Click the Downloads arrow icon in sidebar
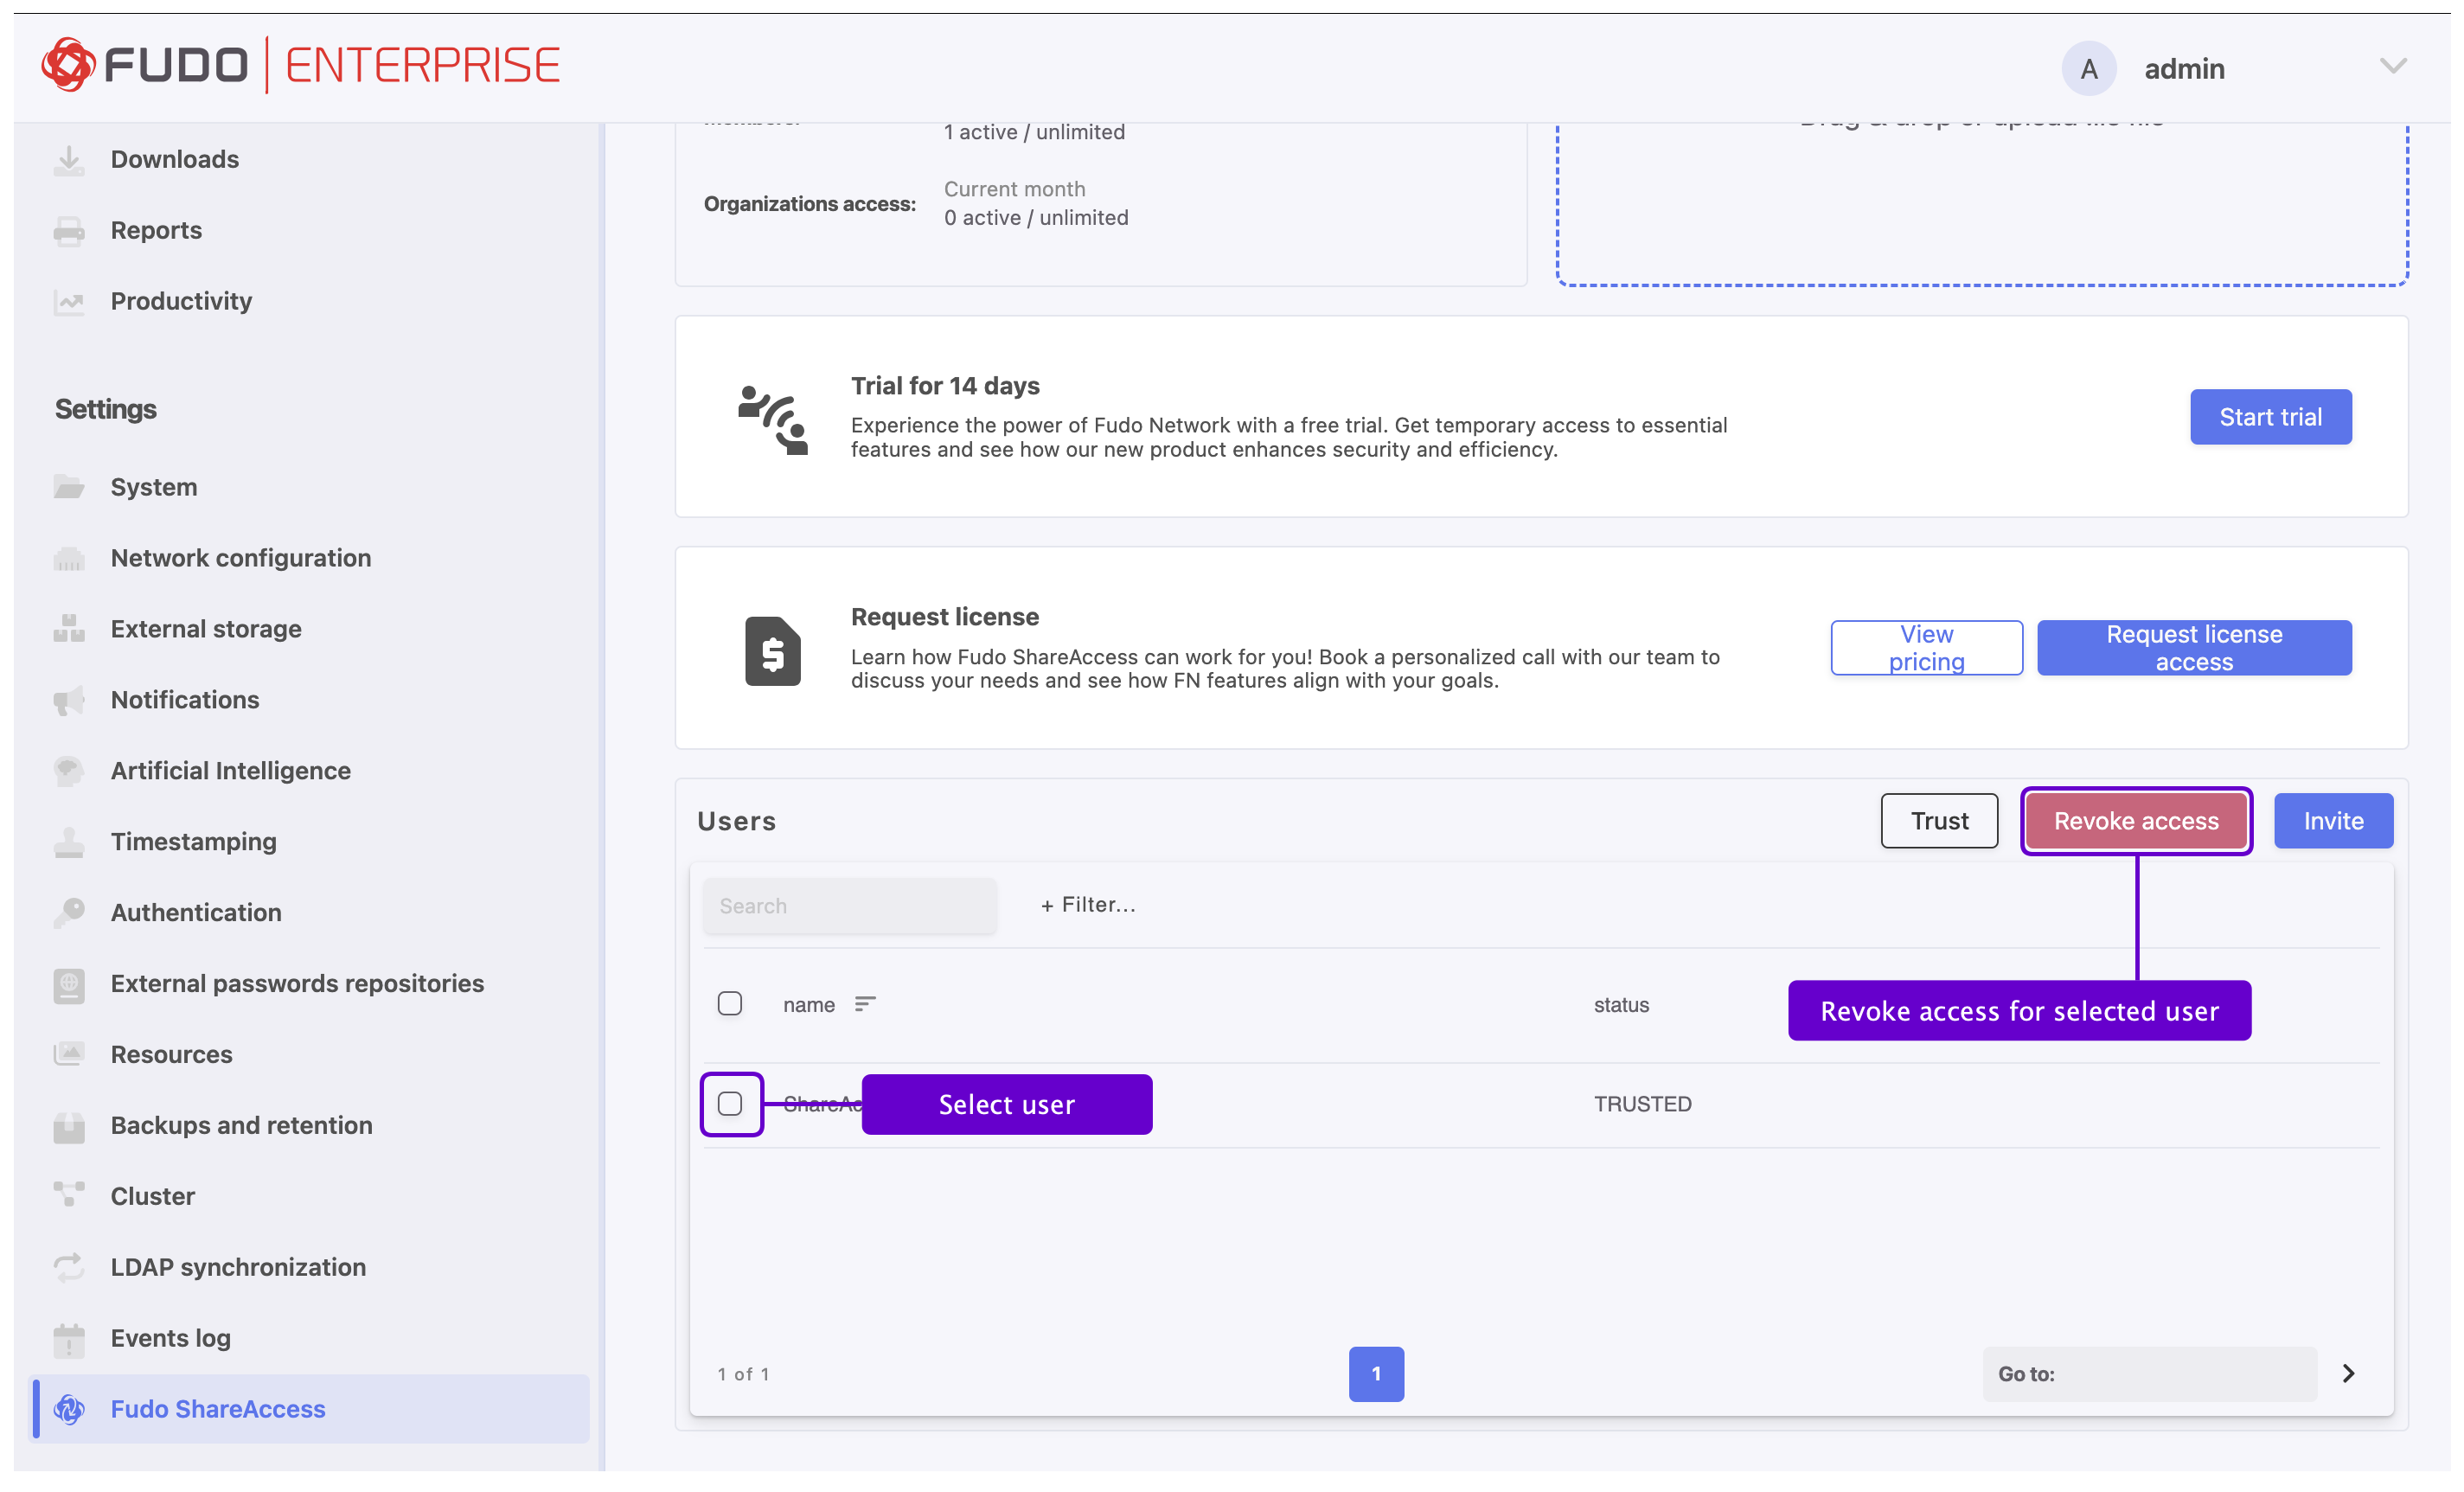The image size is (2464, 1492). pyautogui.click(x=69, y=160)
